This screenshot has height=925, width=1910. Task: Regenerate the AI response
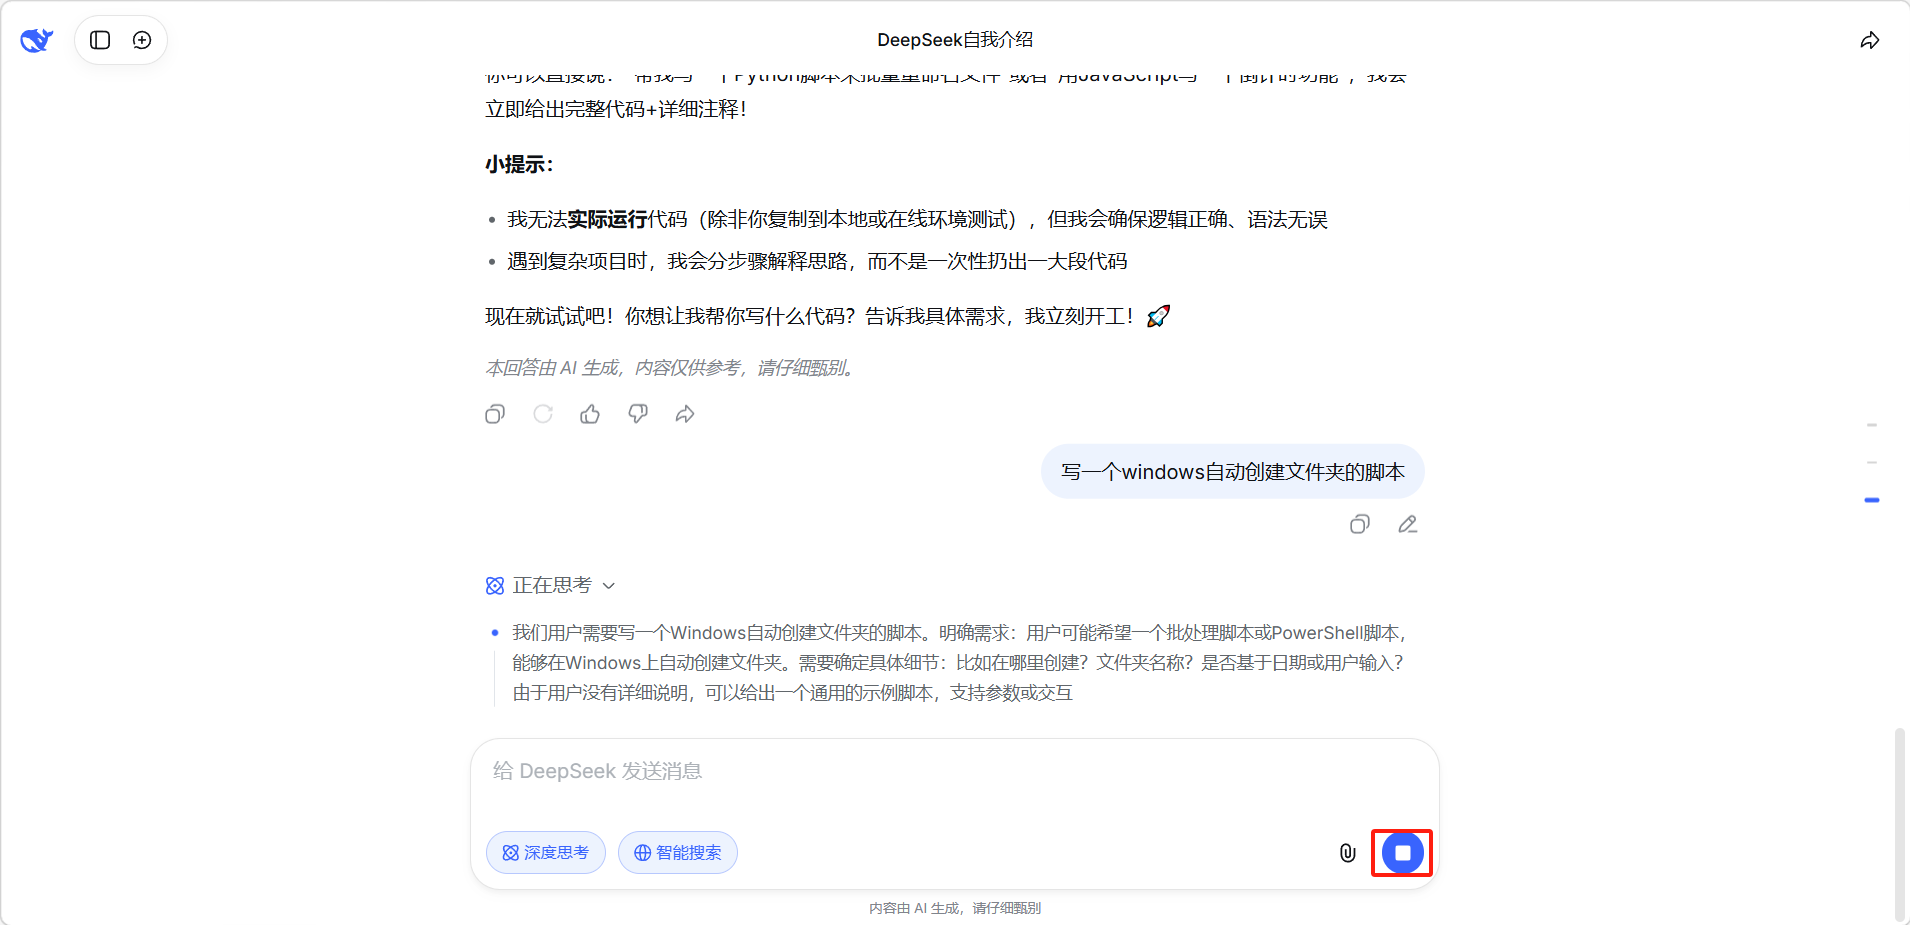(543, 414)
